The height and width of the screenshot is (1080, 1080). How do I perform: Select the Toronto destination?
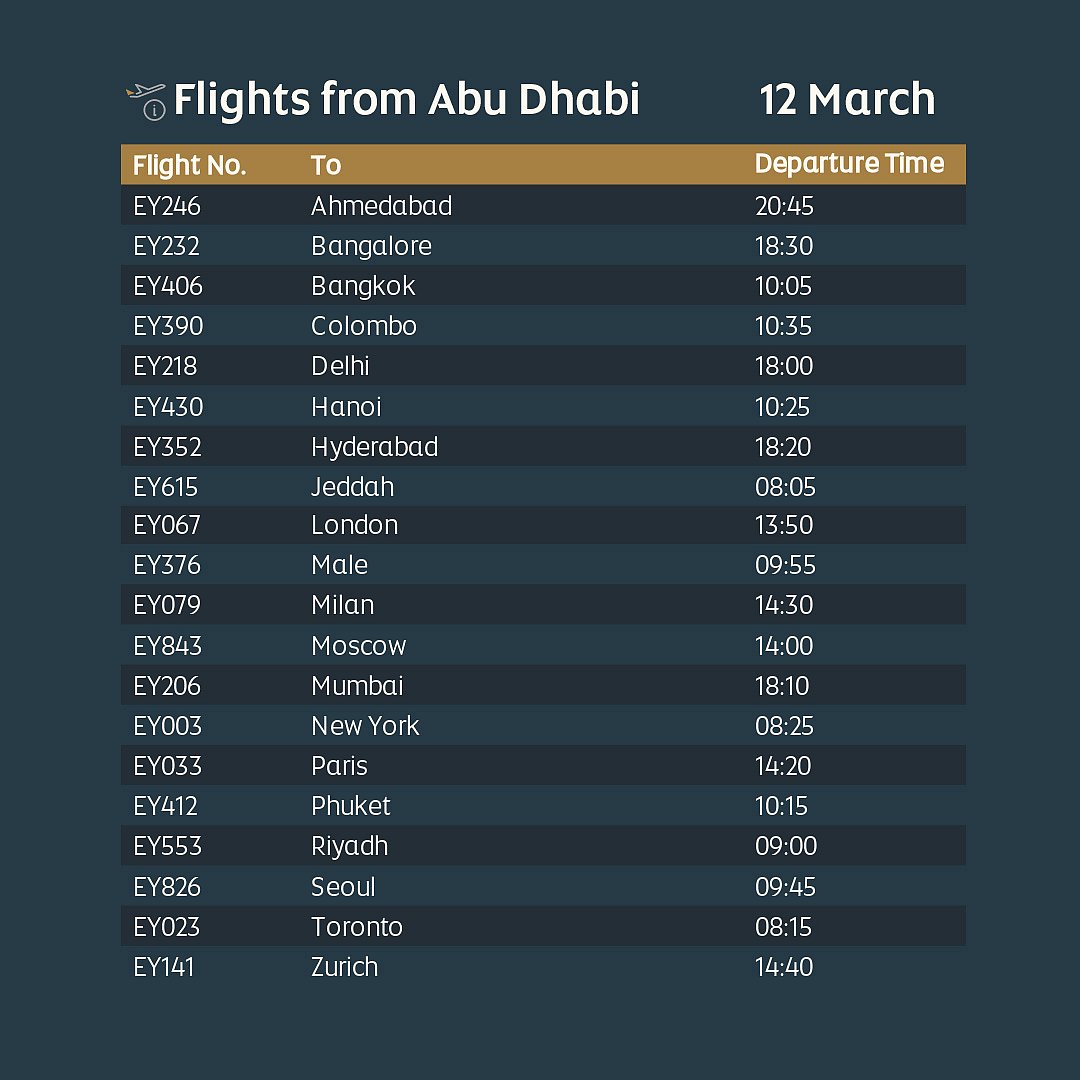356,927
